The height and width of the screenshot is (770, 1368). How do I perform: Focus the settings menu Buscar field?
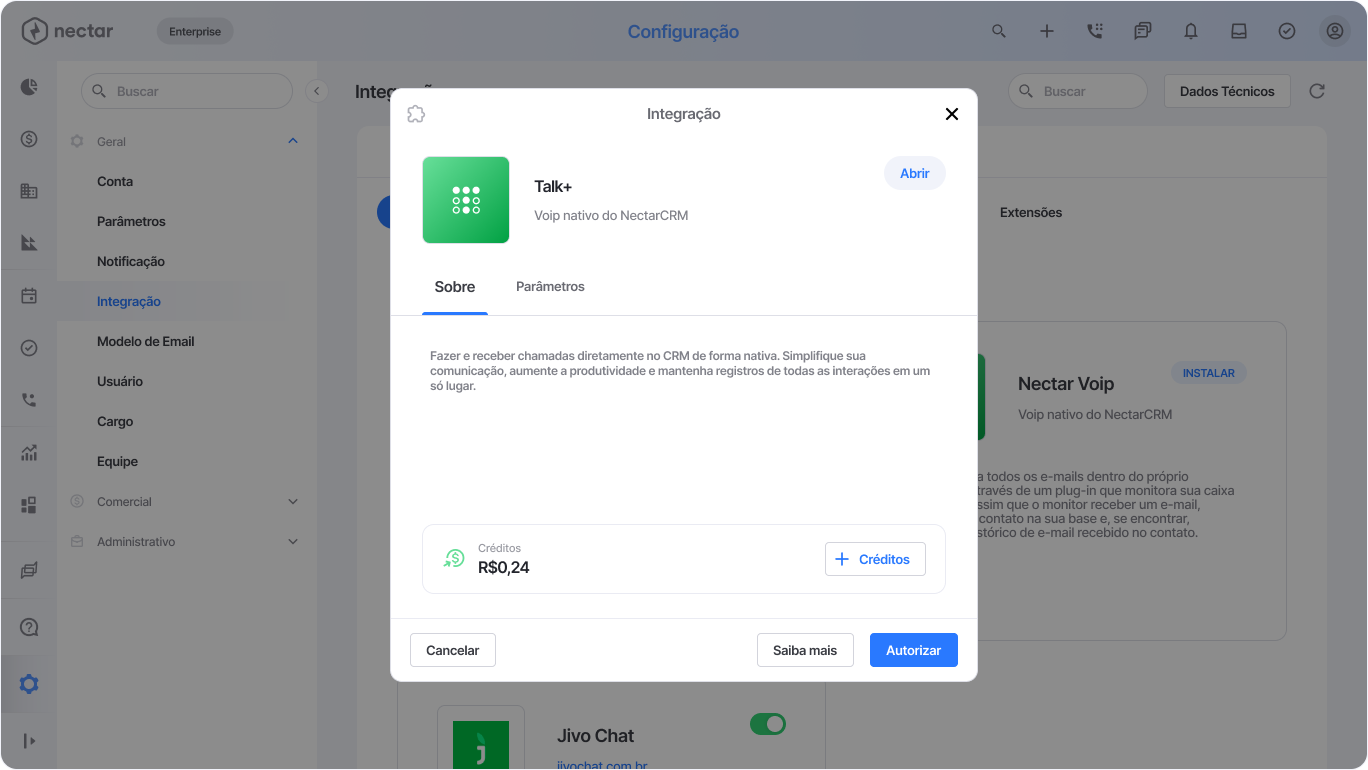coord(187,91)
